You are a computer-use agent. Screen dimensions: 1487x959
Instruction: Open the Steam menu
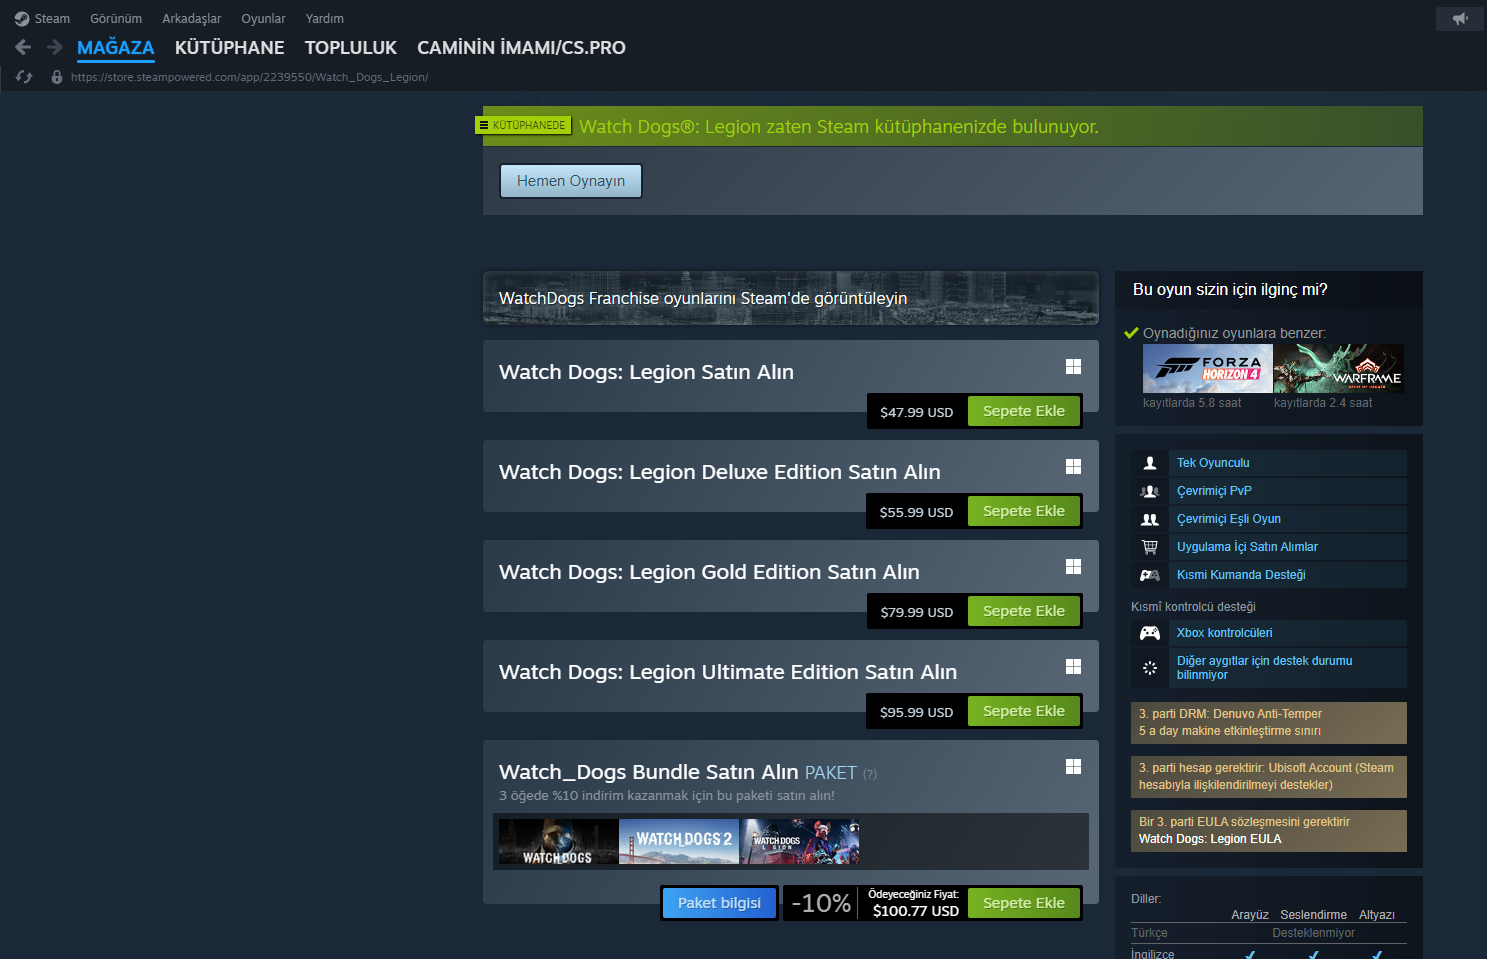click(x=52, y=19)
